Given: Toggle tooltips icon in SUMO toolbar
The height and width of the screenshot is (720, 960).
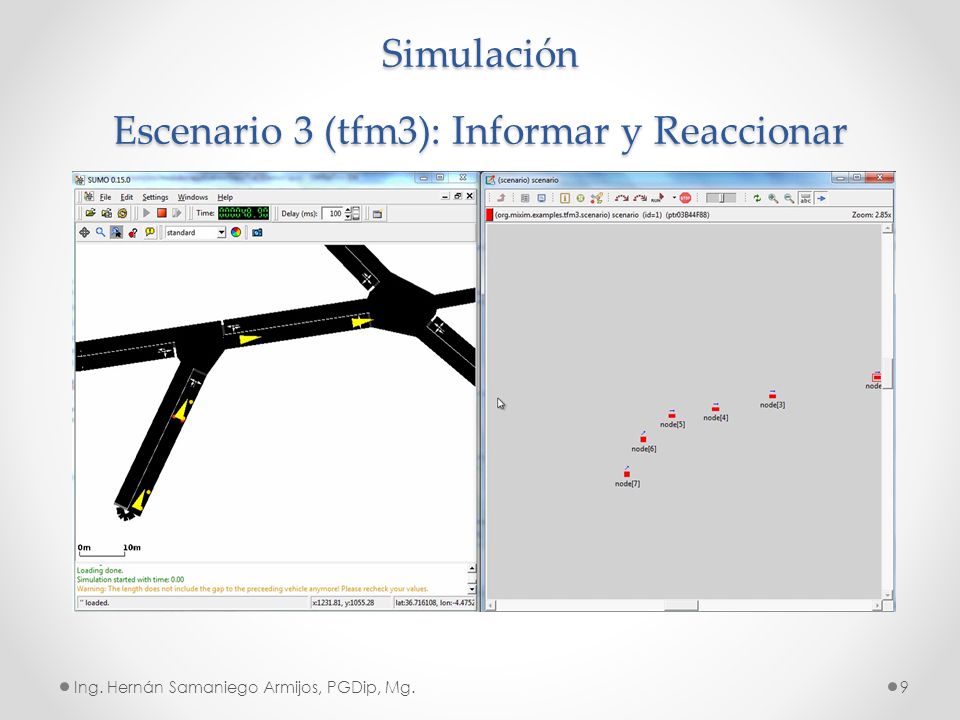Looking at the screenshot, I should pyautogui.click(x=149, y=233).
